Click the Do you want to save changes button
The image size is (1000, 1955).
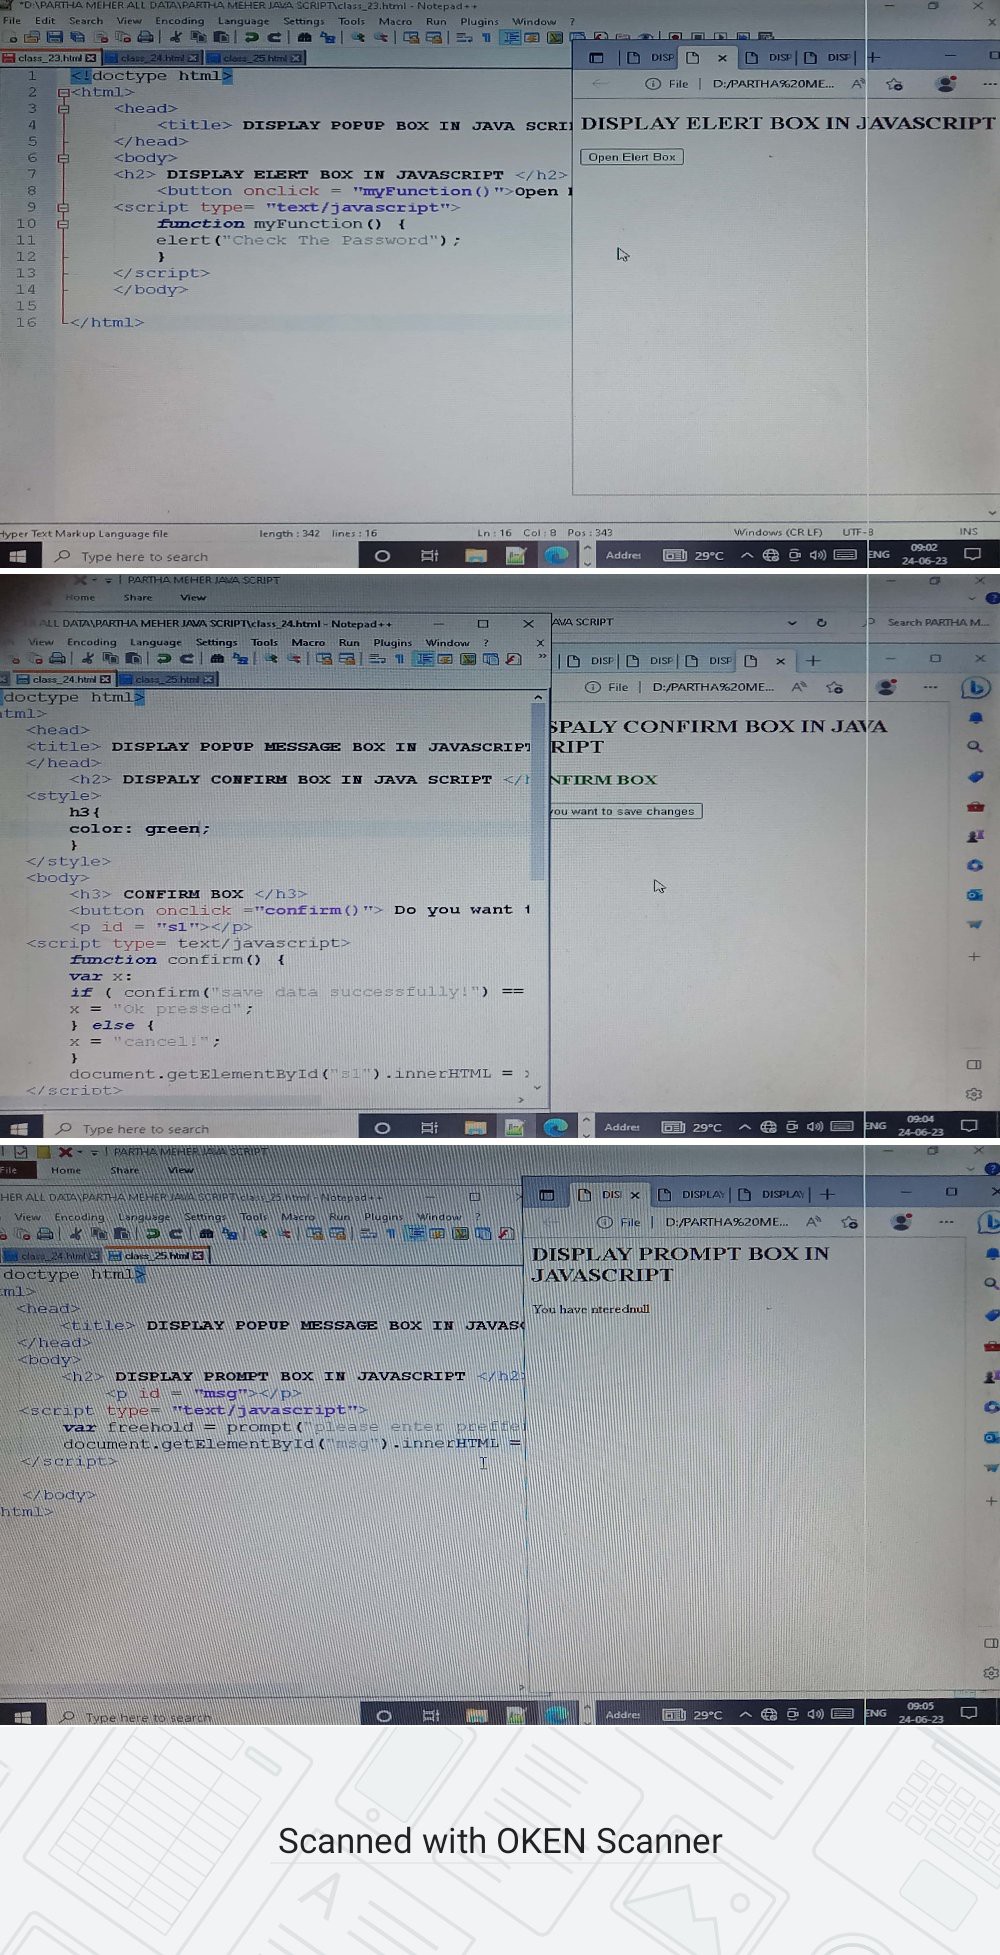pos(624,811)
